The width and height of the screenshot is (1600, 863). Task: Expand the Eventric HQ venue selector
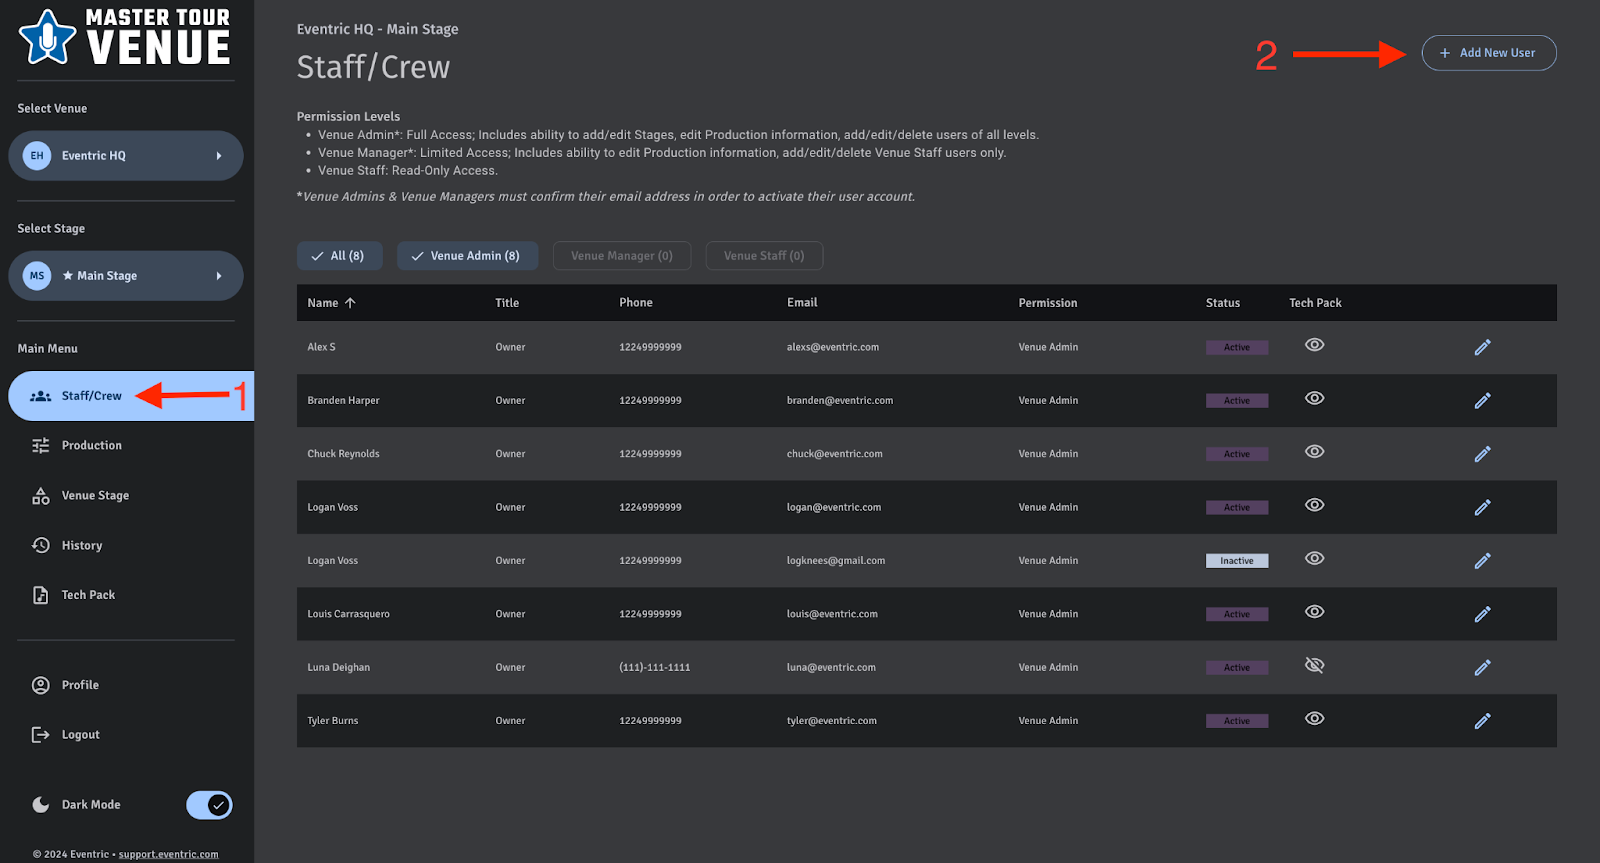coord(126,156)
